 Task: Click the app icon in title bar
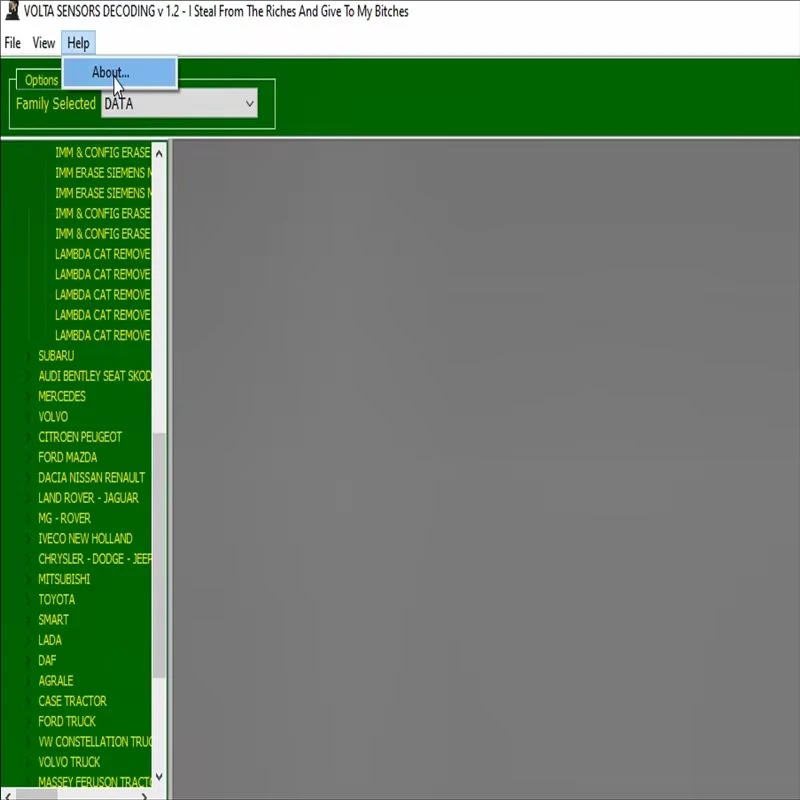pos(12,10)
